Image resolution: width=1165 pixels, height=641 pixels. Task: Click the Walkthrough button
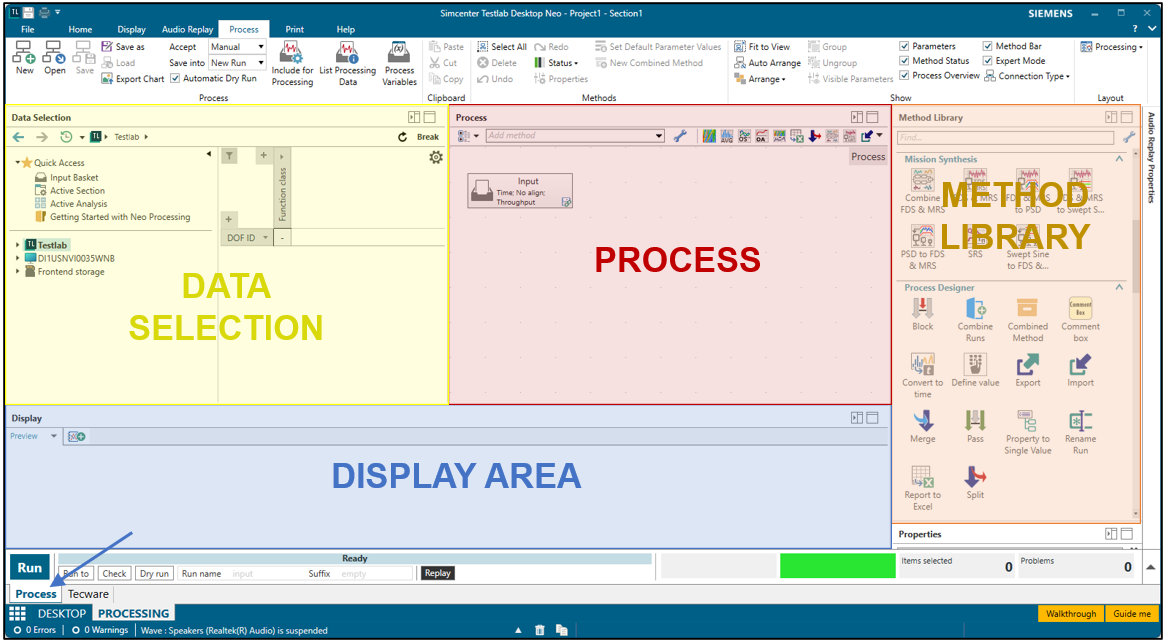1070,613
